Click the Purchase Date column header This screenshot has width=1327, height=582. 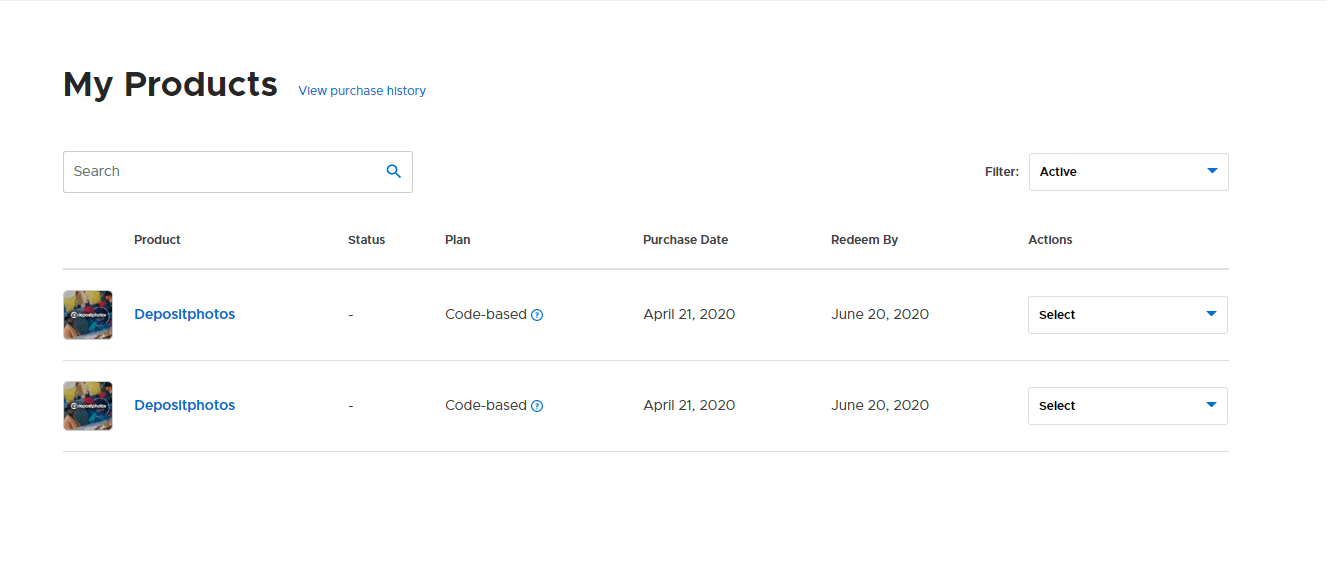[x=685, y=240]
